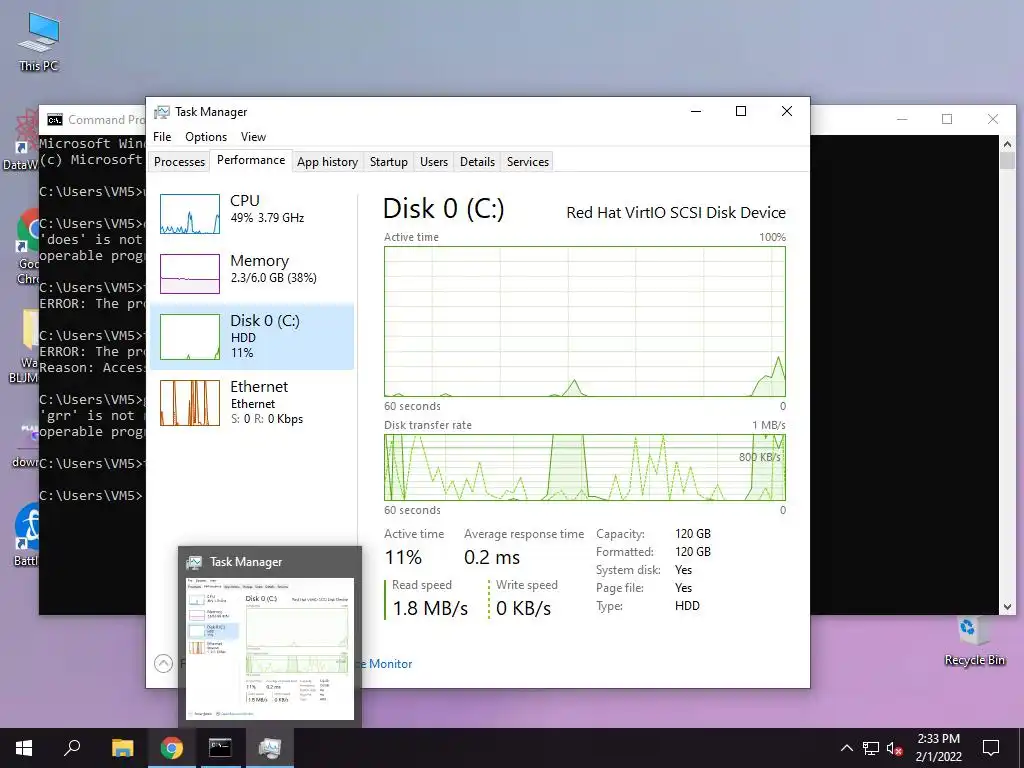The height and width of the screenshot is (768, 1024).
Task: Open File Explorer from the taskbar
Action: click(x=122, y=748)
